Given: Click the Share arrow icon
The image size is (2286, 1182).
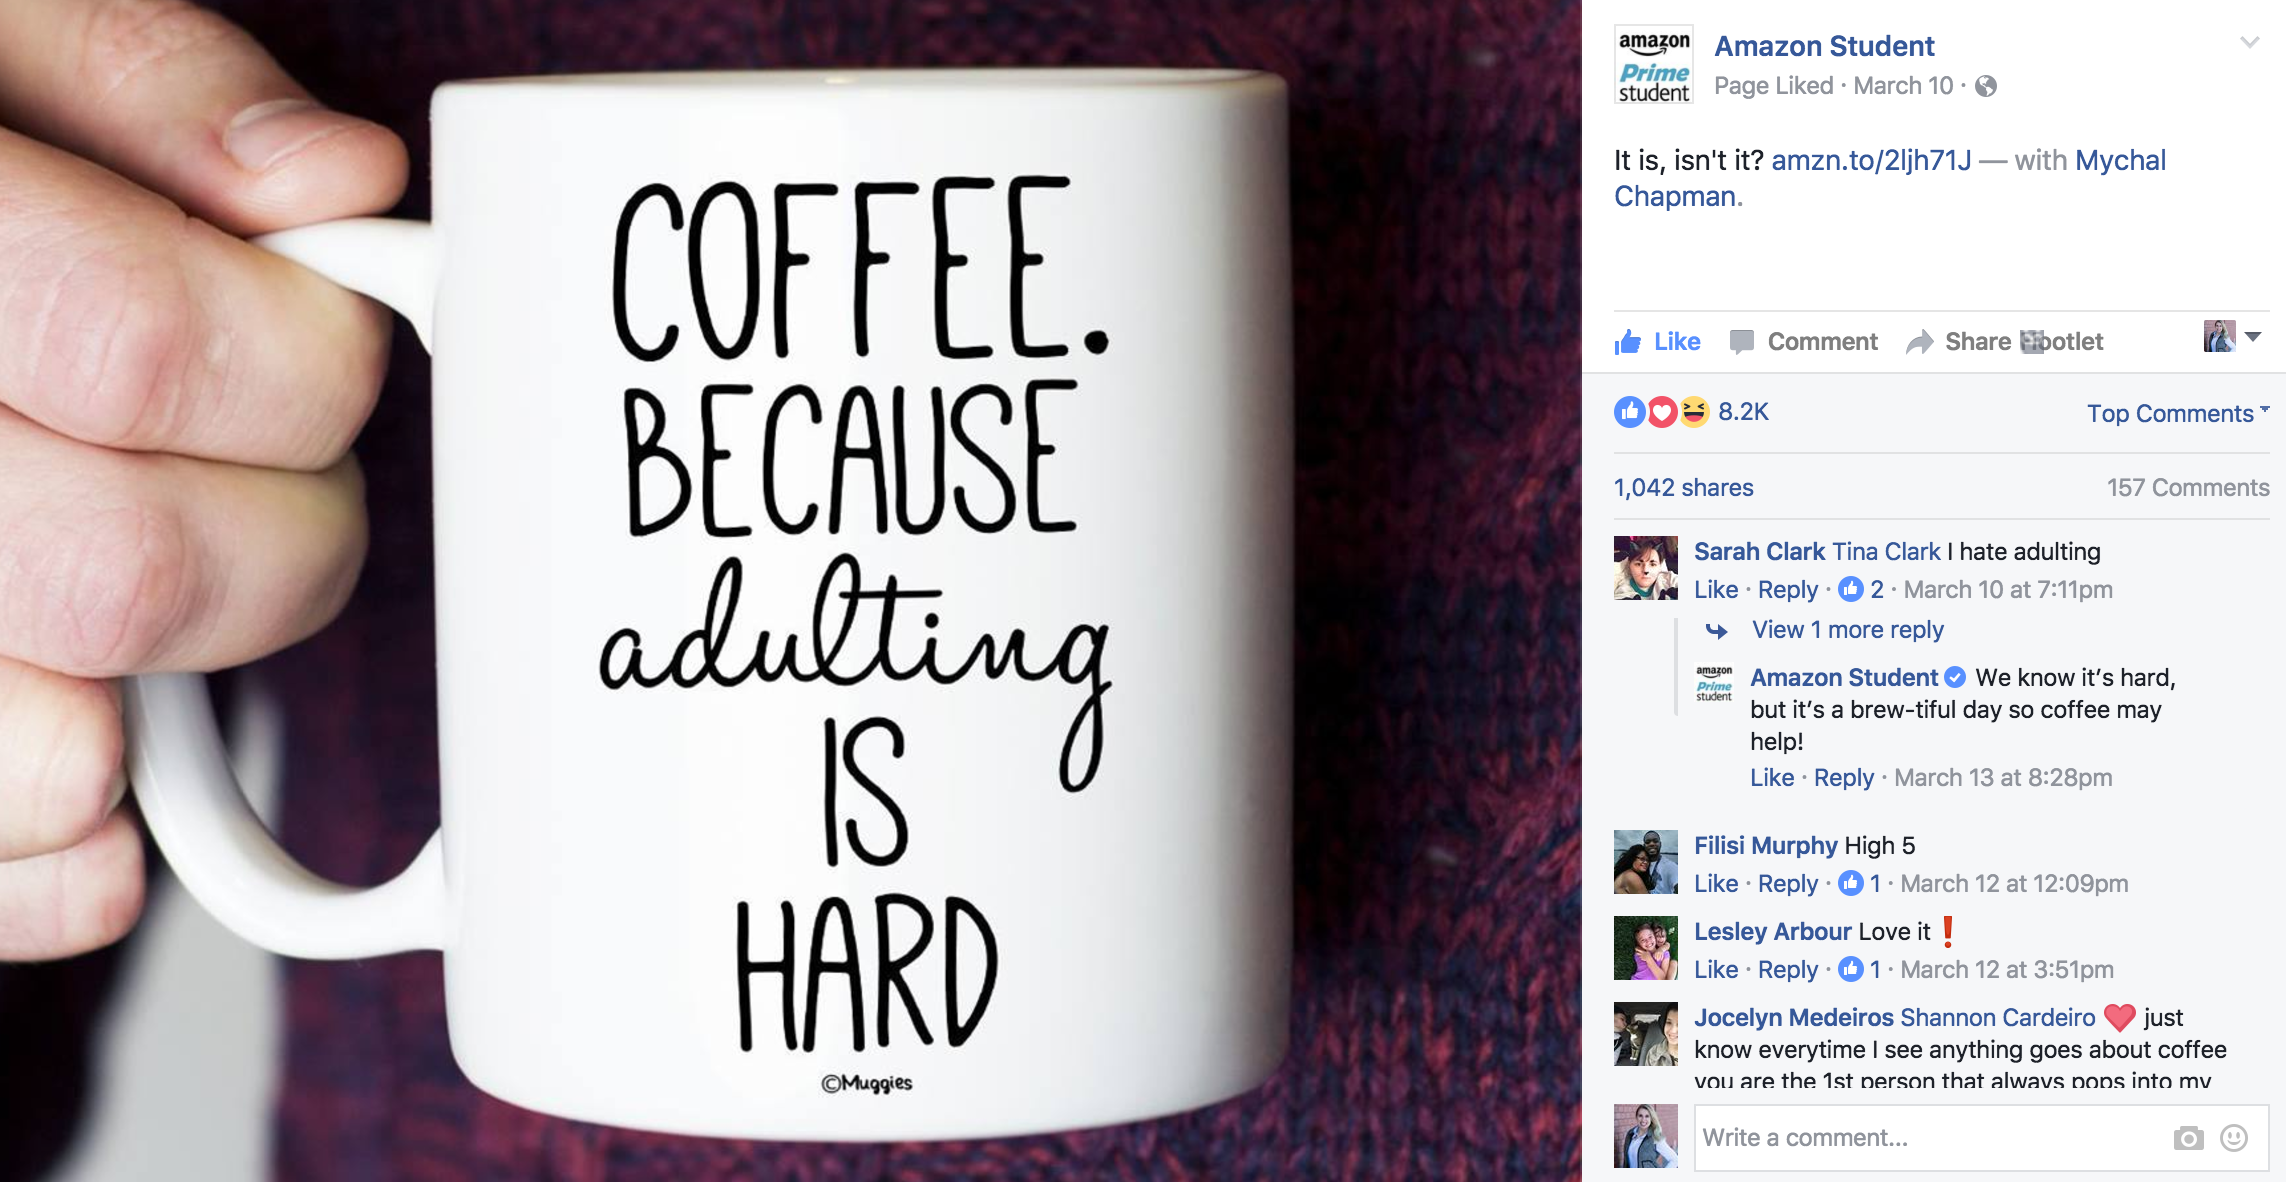Looking at the screenshot, I should click(x=1919, y=342).
